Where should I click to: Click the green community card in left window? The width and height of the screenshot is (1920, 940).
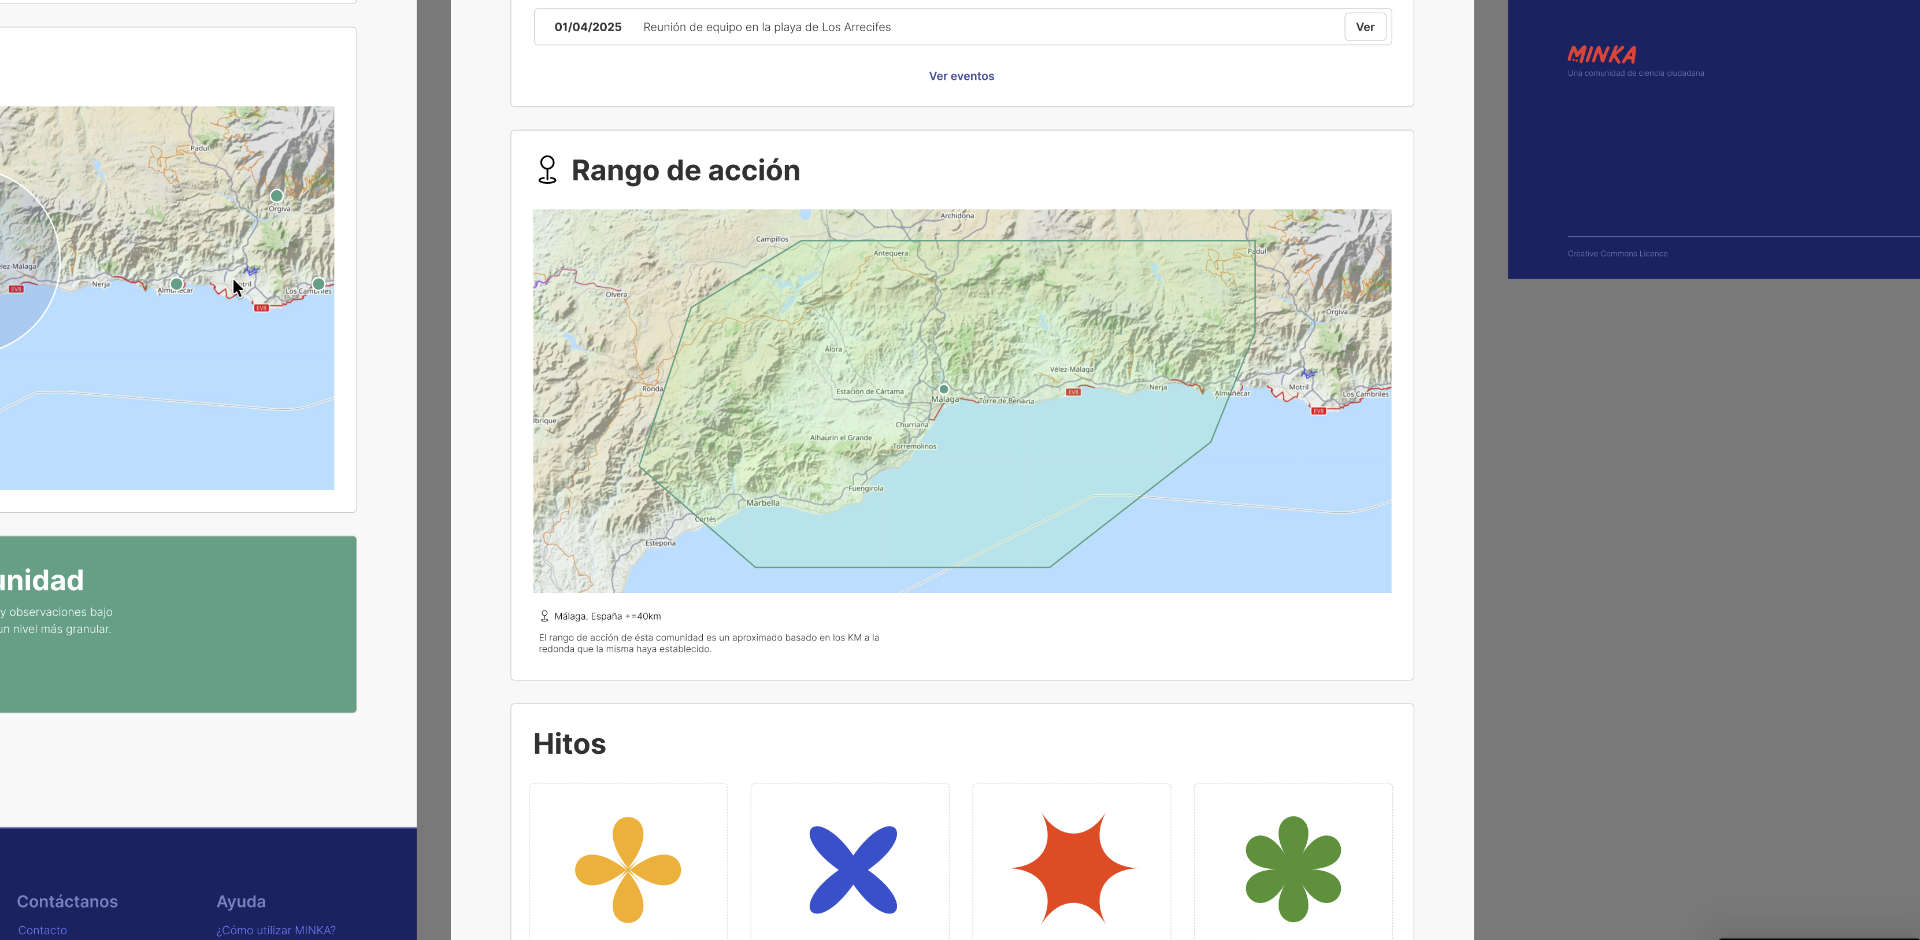click(177, 624)
